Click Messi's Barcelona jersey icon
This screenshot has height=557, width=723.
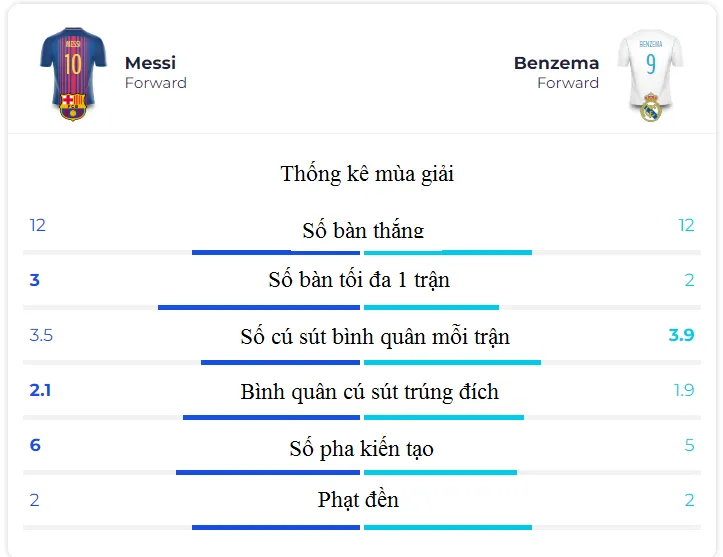tap(73, 72)
